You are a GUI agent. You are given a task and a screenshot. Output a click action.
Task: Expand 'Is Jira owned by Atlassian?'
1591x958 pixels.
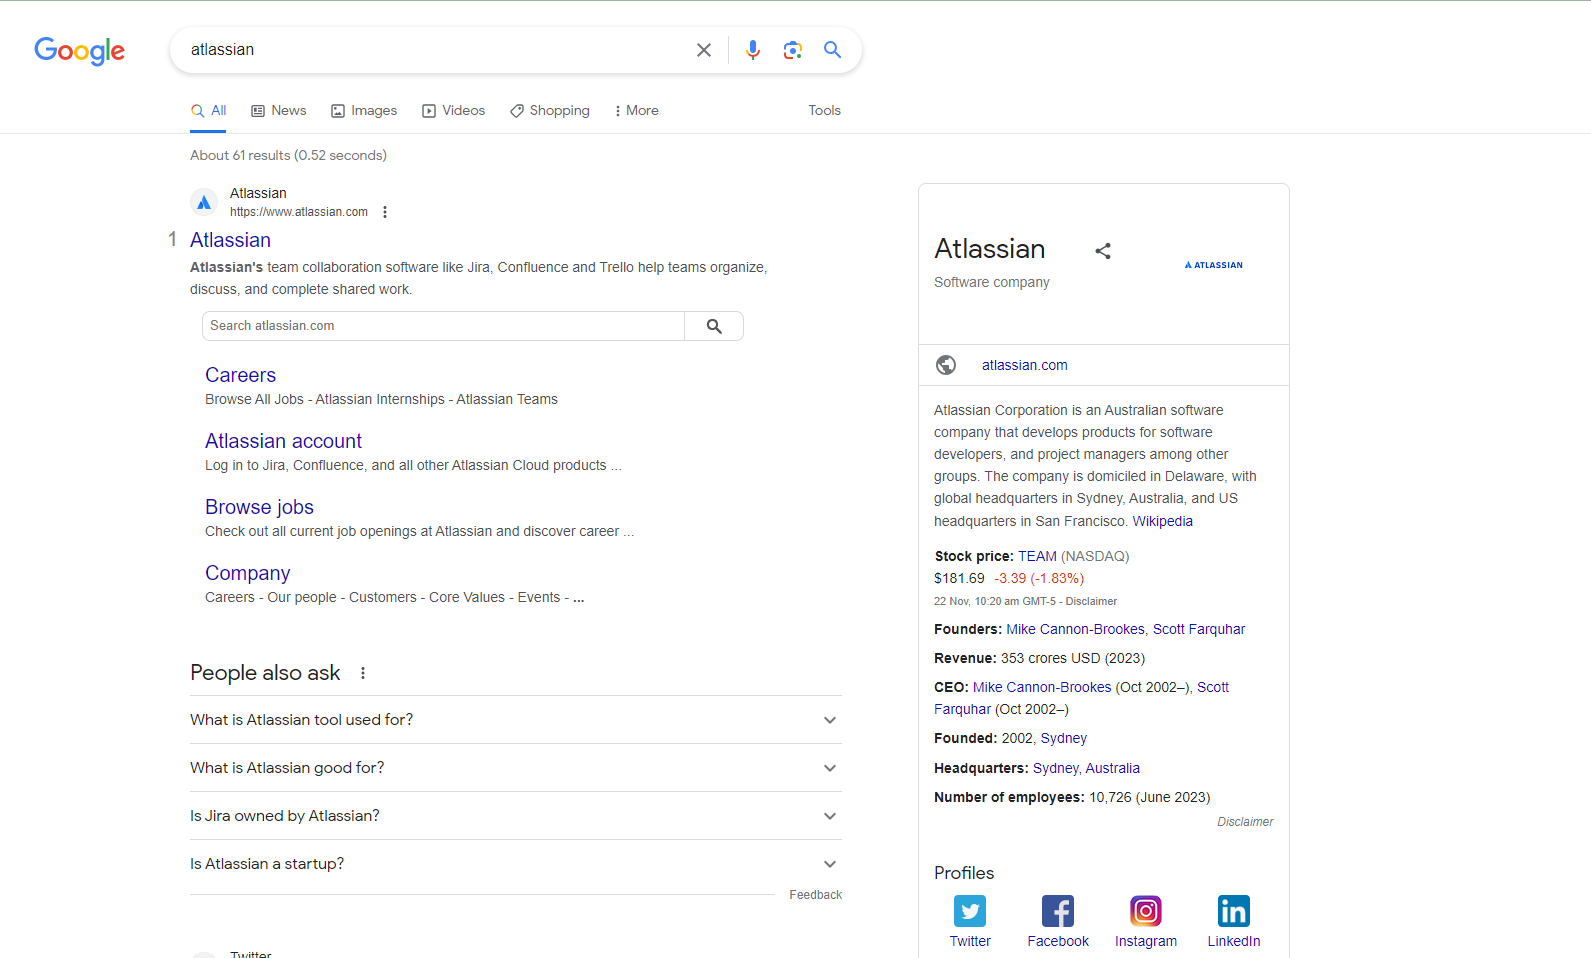point(516,816)
